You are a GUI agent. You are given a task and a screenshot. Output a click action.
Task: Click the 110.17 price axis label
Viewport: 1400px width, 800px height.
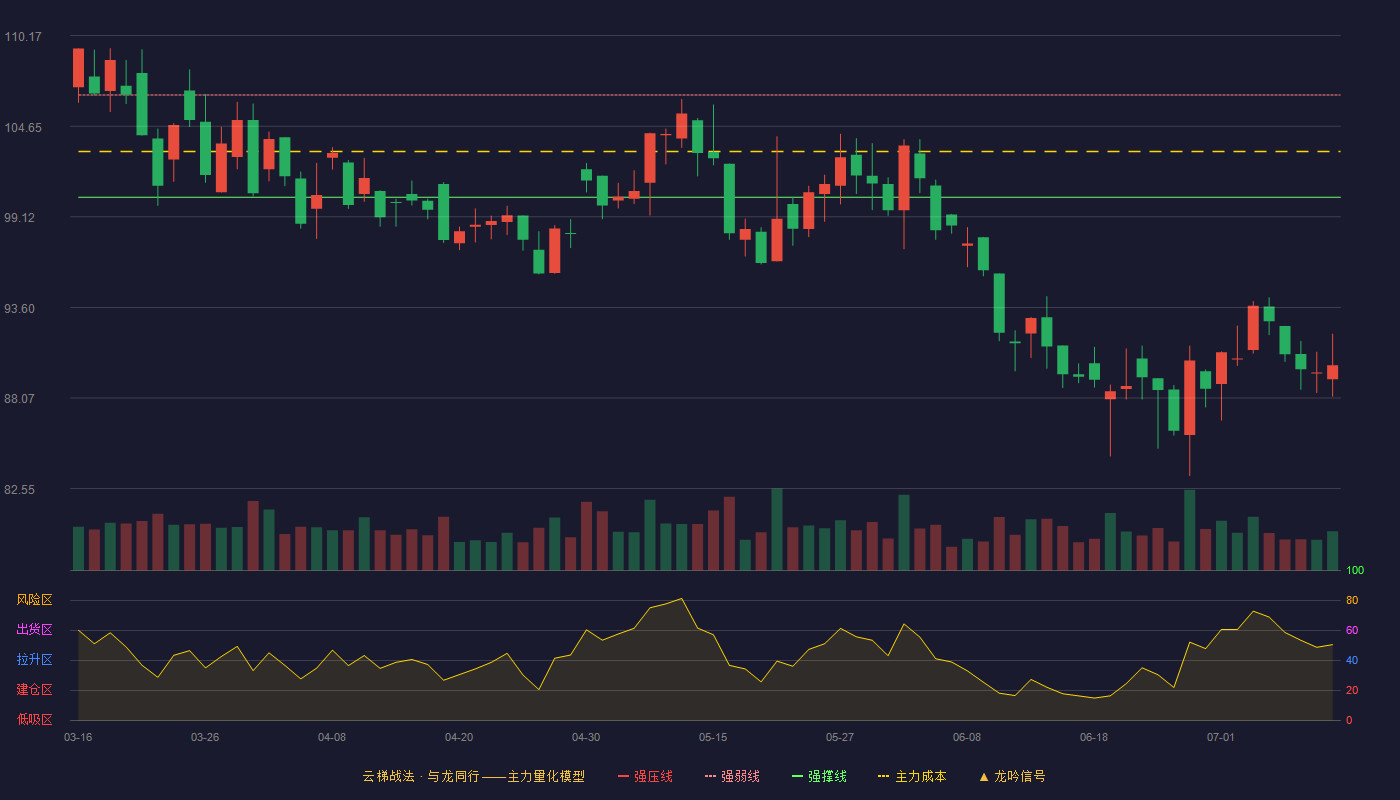click(x=23, y=37)
